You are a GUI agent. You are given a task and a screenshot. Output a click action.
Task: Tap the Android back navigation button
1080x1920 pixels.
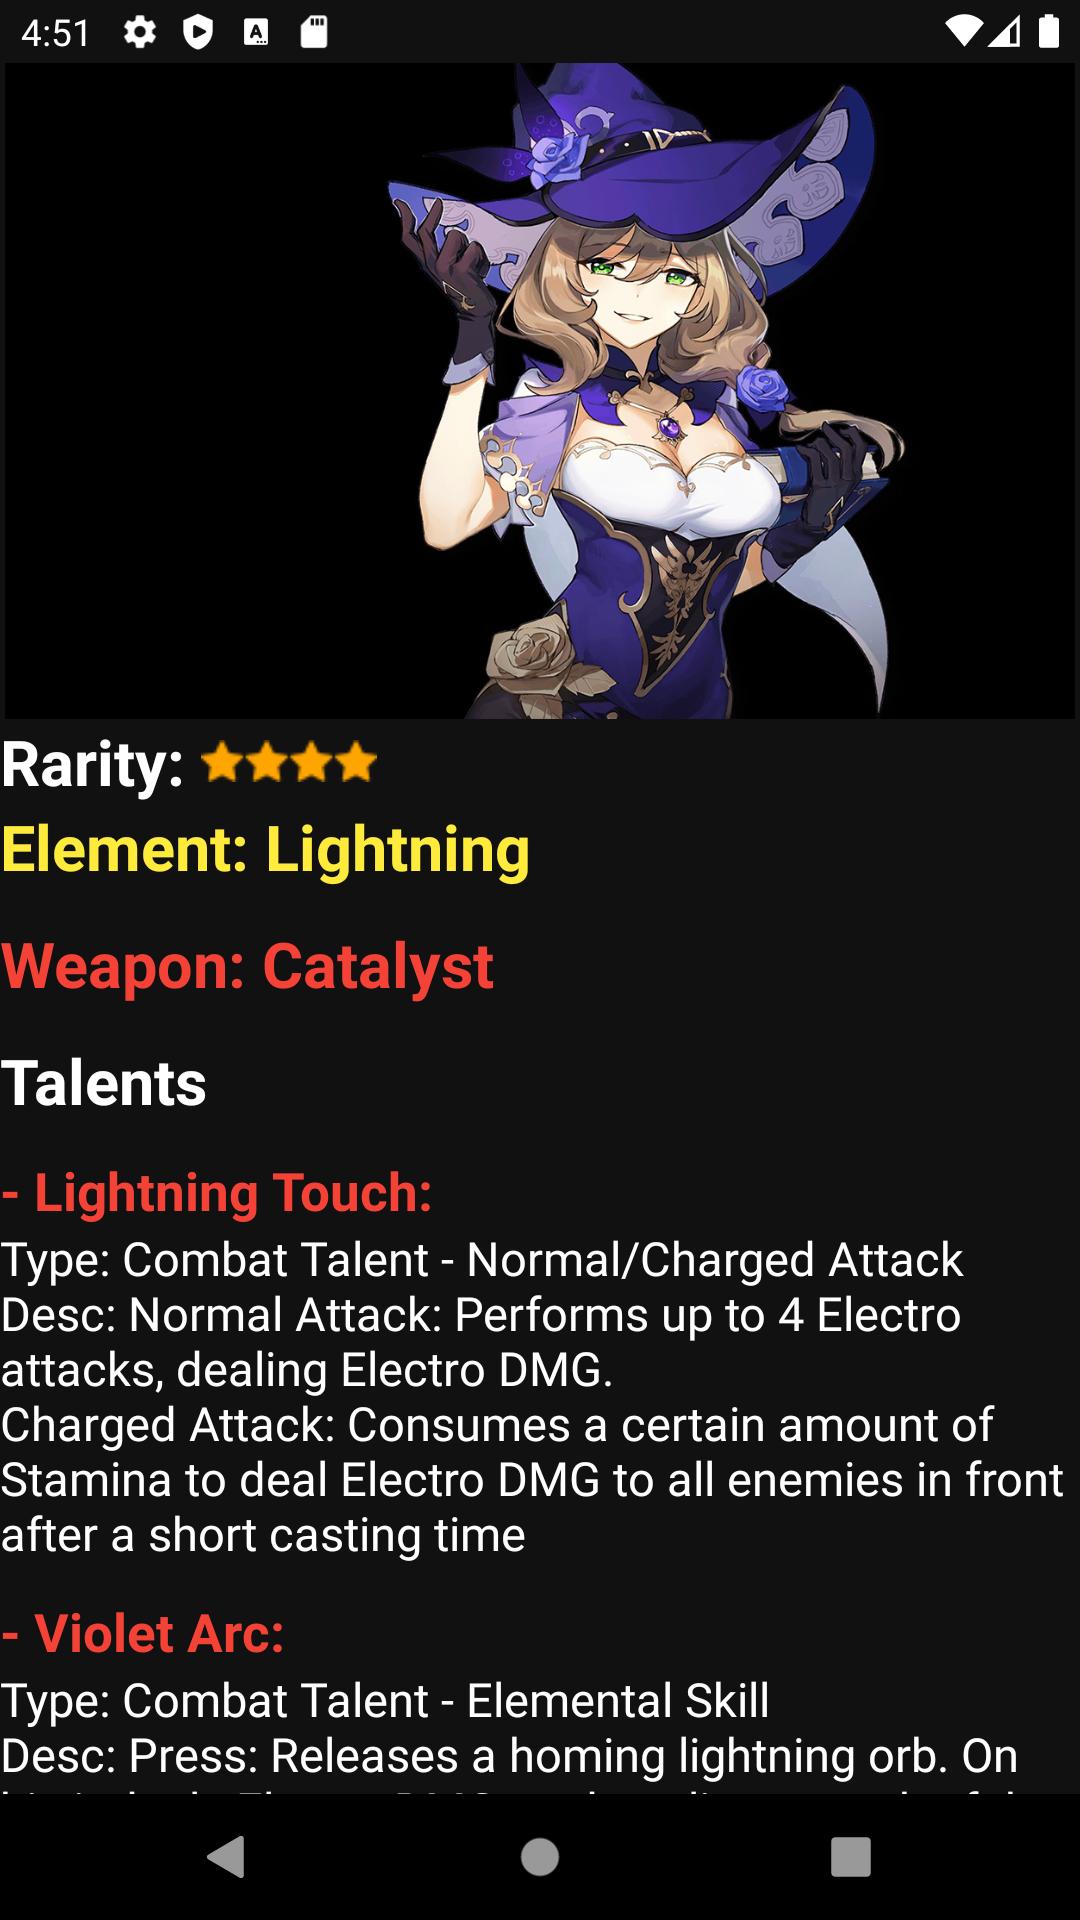coord(226,1857)
